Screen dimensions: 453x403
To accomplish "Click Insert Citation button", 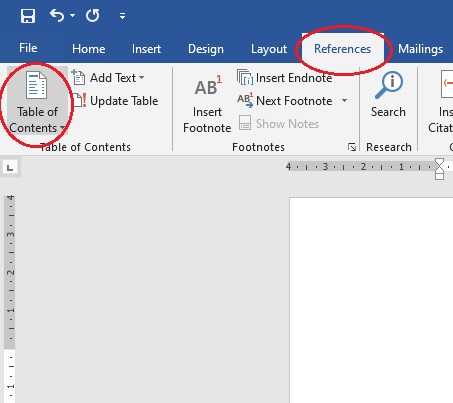I will pos(440,101).
